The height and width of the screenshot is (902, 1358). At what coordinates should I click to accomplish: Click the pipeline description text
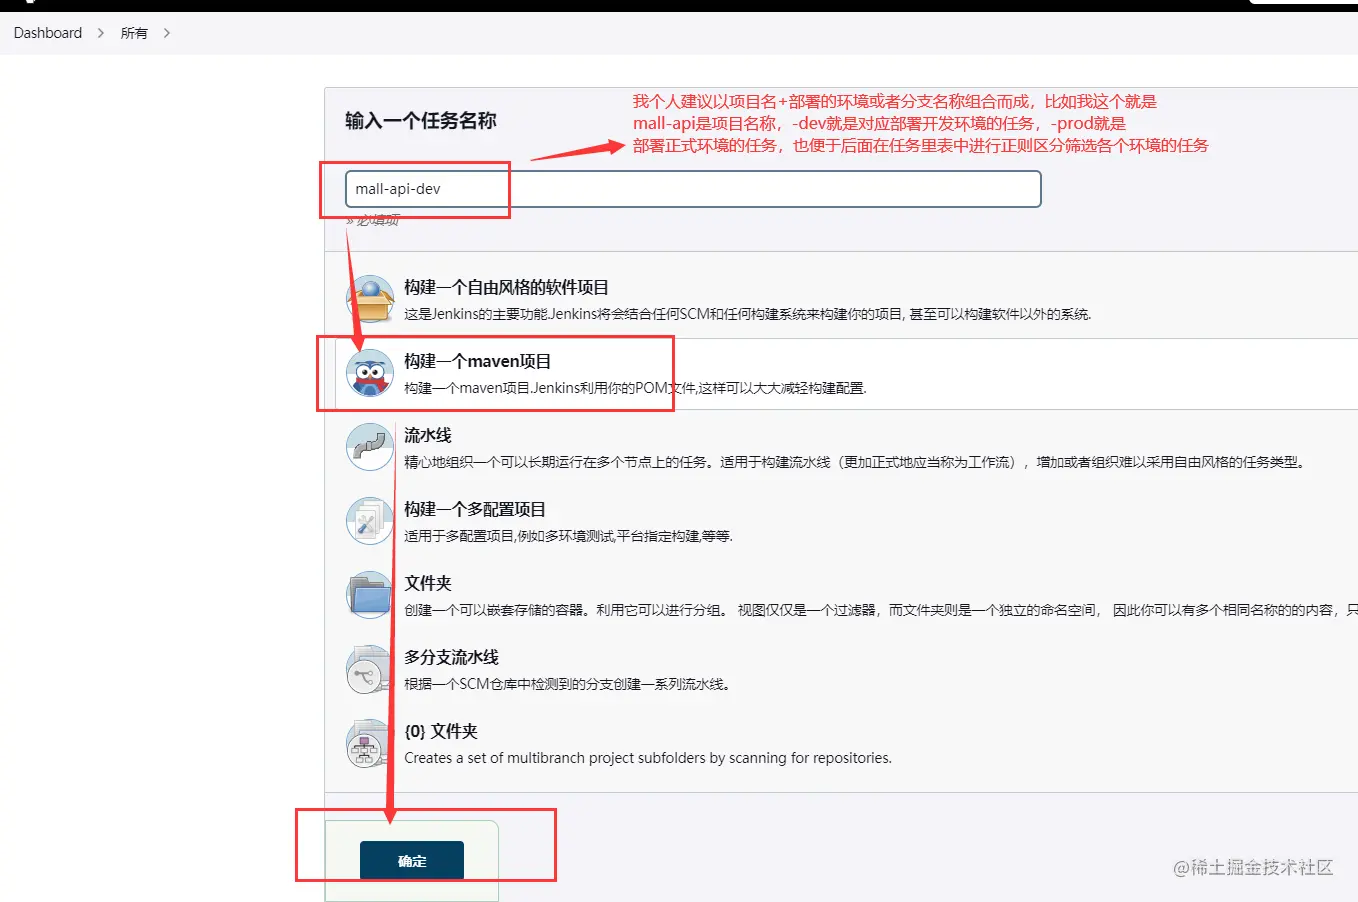pyautogui.click(x=854, y=462)
